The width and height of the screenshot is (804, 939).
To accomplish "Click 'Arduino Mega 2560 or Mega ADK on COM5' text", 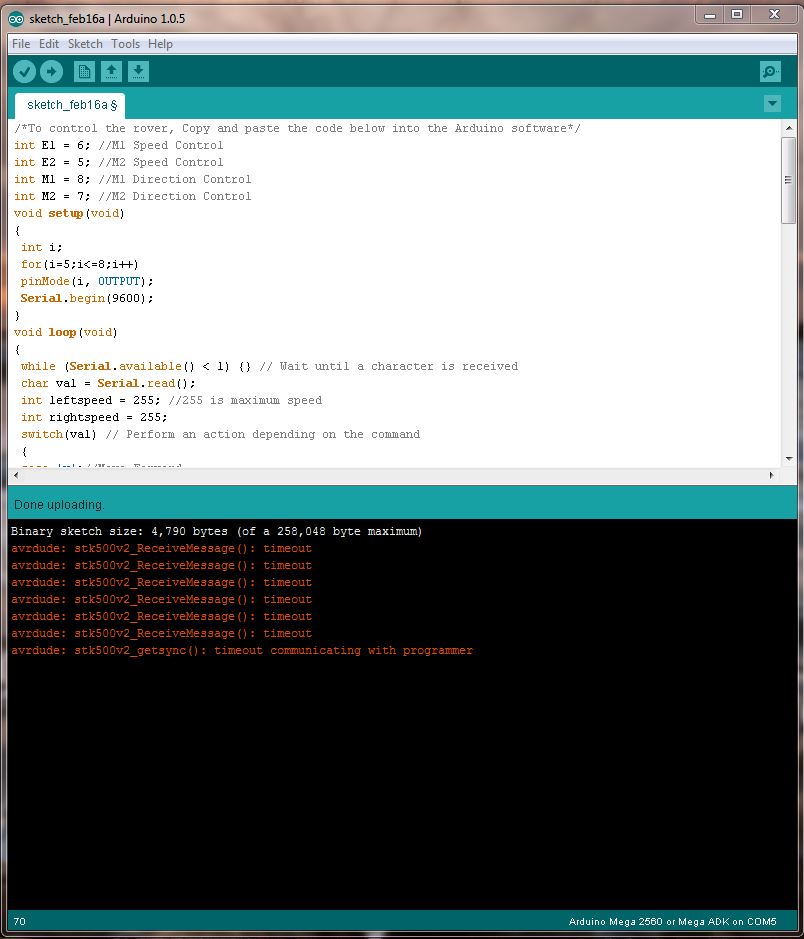I will click(x=672, y=922).
